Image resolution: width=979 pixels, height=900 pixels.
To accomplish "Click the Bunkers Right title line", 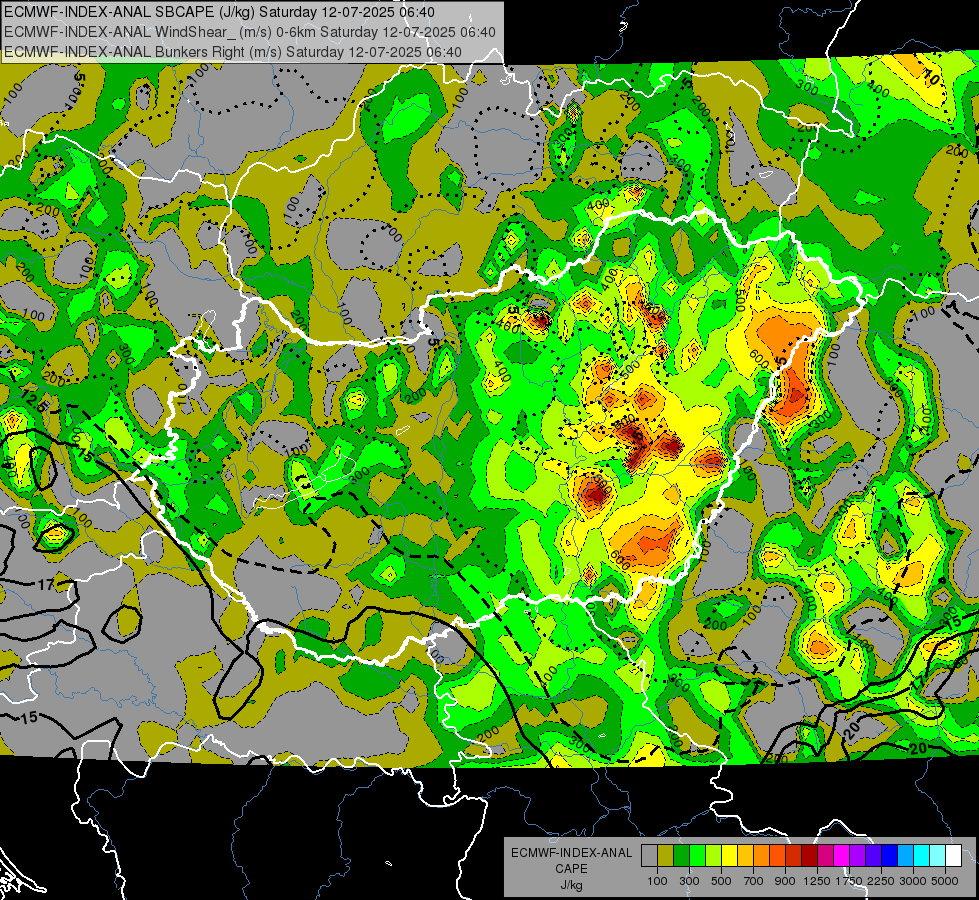I will coord(233,52).
